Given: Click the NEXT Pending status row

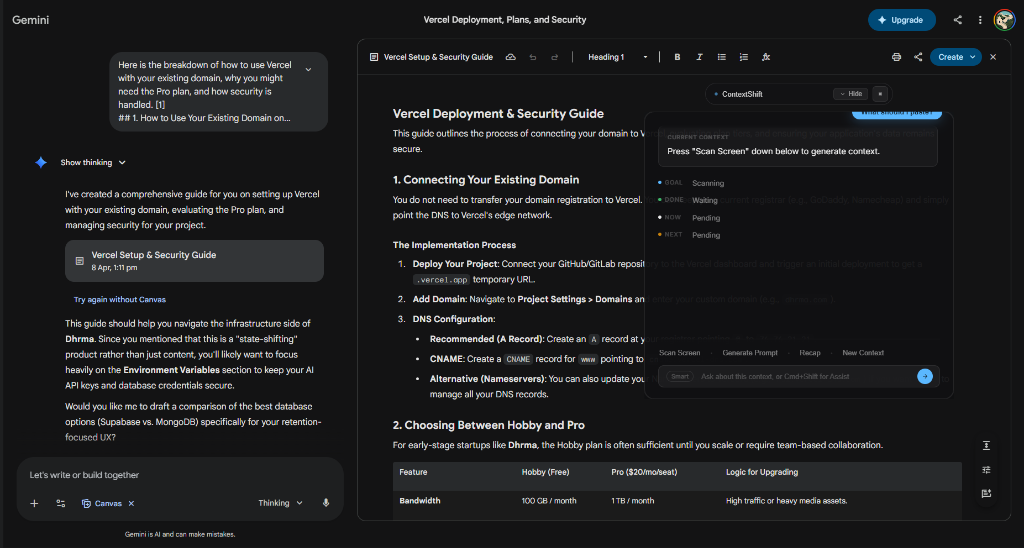Looking at the screenshot, I should [689, 235].
